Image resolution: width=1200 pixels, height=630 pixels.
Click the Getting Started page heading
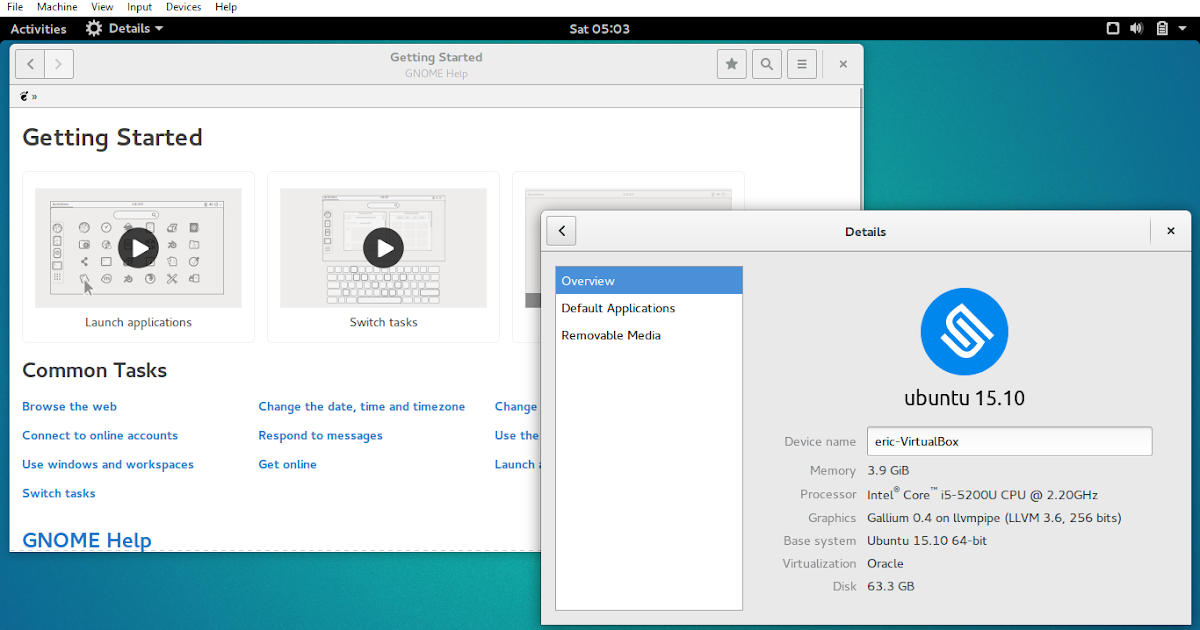point(112,137)
